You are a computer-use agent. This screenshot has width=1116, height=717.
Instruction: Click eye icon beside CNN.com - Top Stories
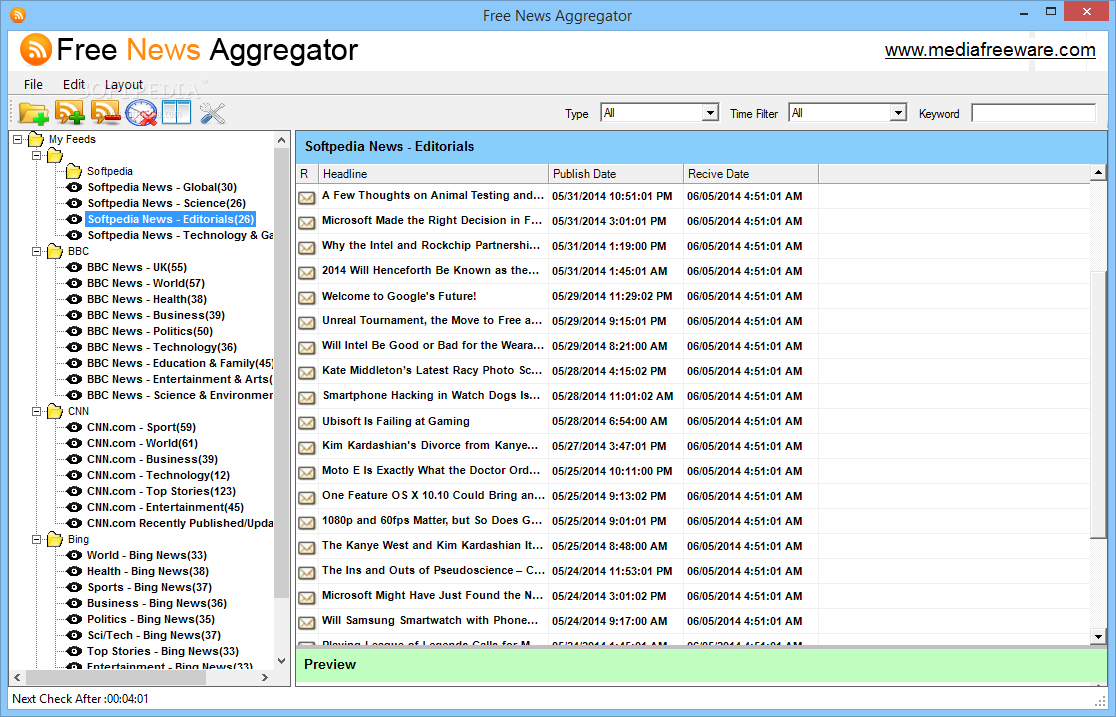point(74,491)
